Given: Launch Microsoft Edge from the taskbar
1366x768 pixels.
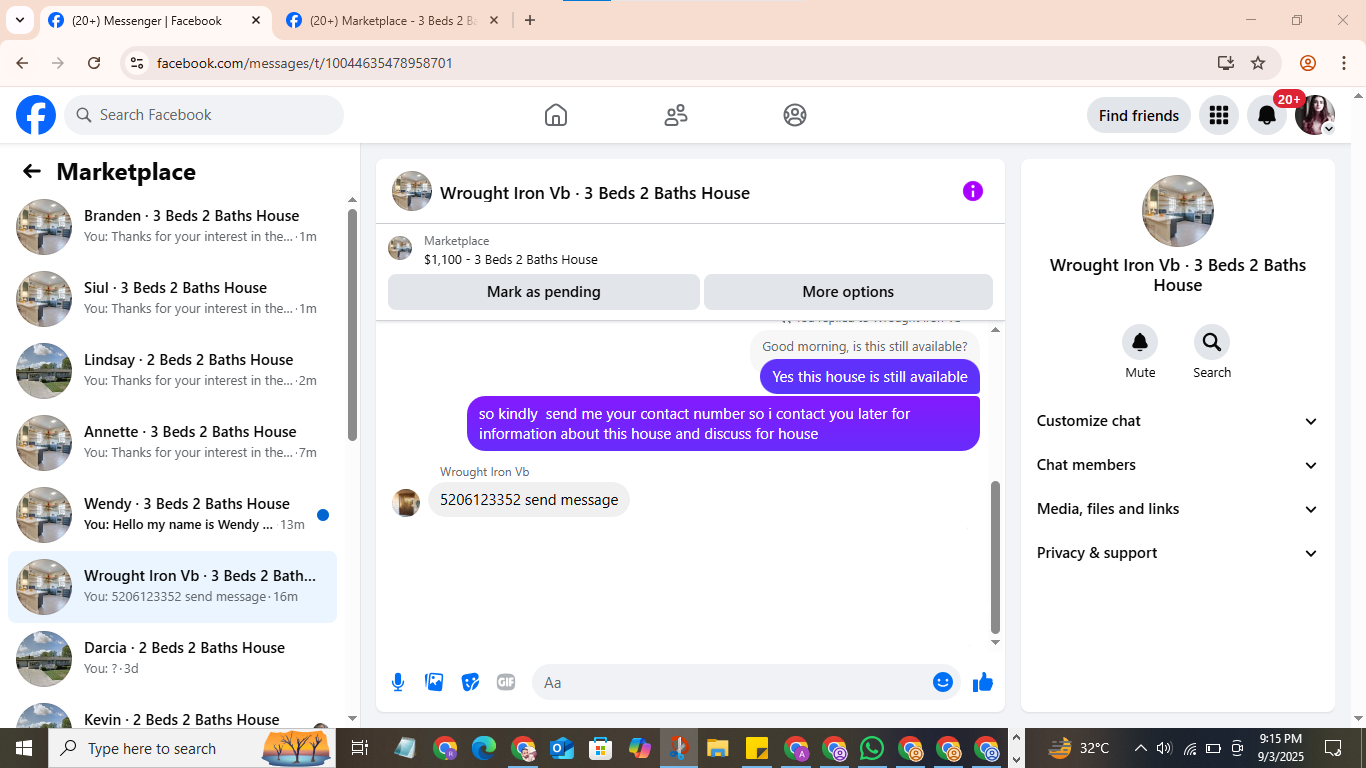Looking at the screenshot, I should tap(484, 748).
